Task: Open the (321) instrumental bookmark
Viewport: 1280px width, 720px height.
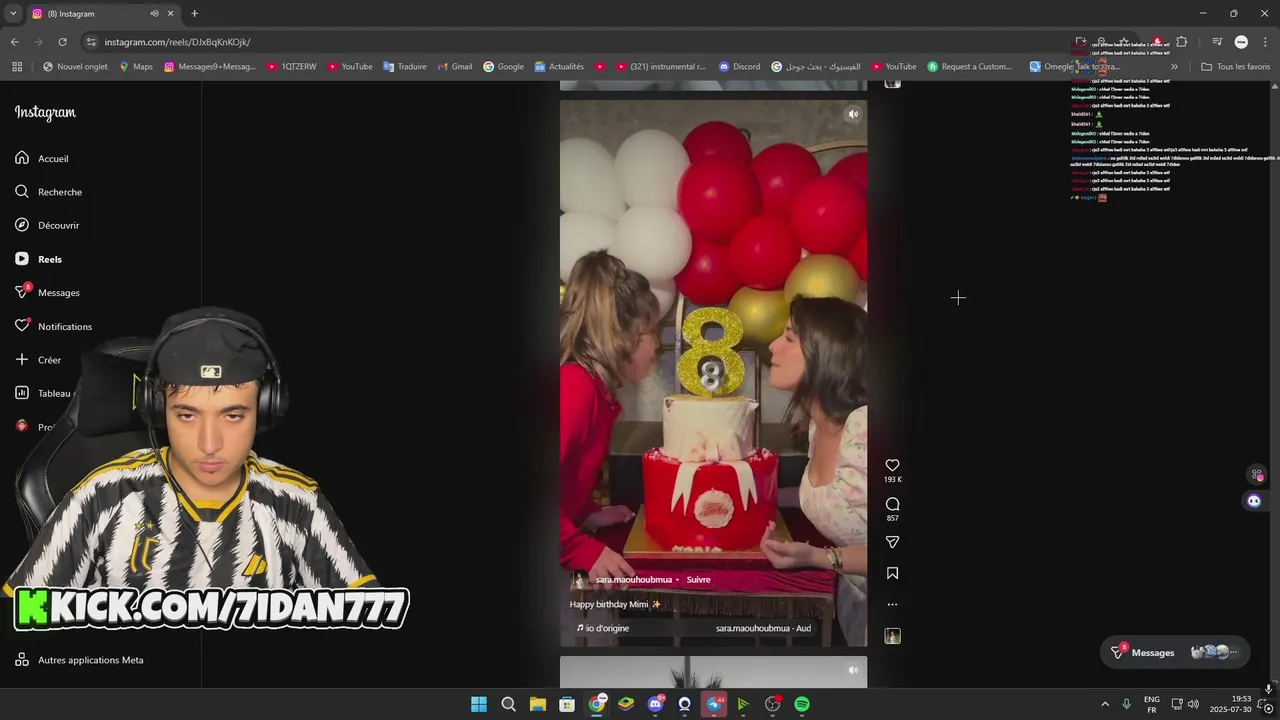Action: click(x=660, y=67)
